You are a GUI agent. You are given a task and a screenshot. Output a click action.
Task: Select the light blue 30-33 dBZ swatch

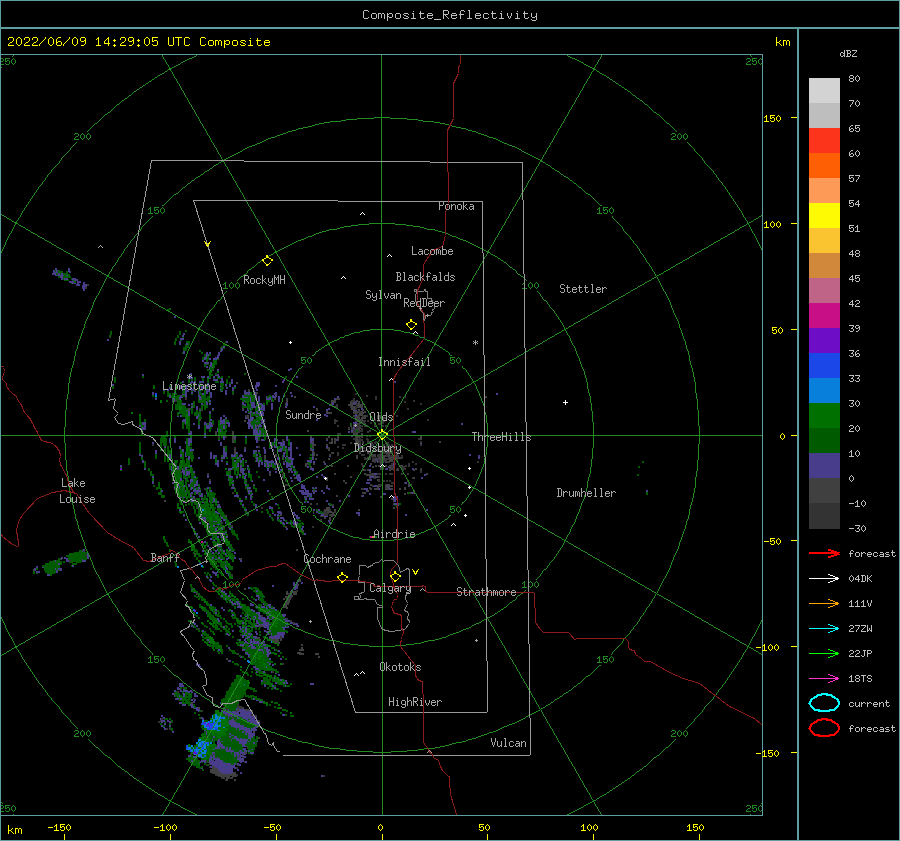824,390
